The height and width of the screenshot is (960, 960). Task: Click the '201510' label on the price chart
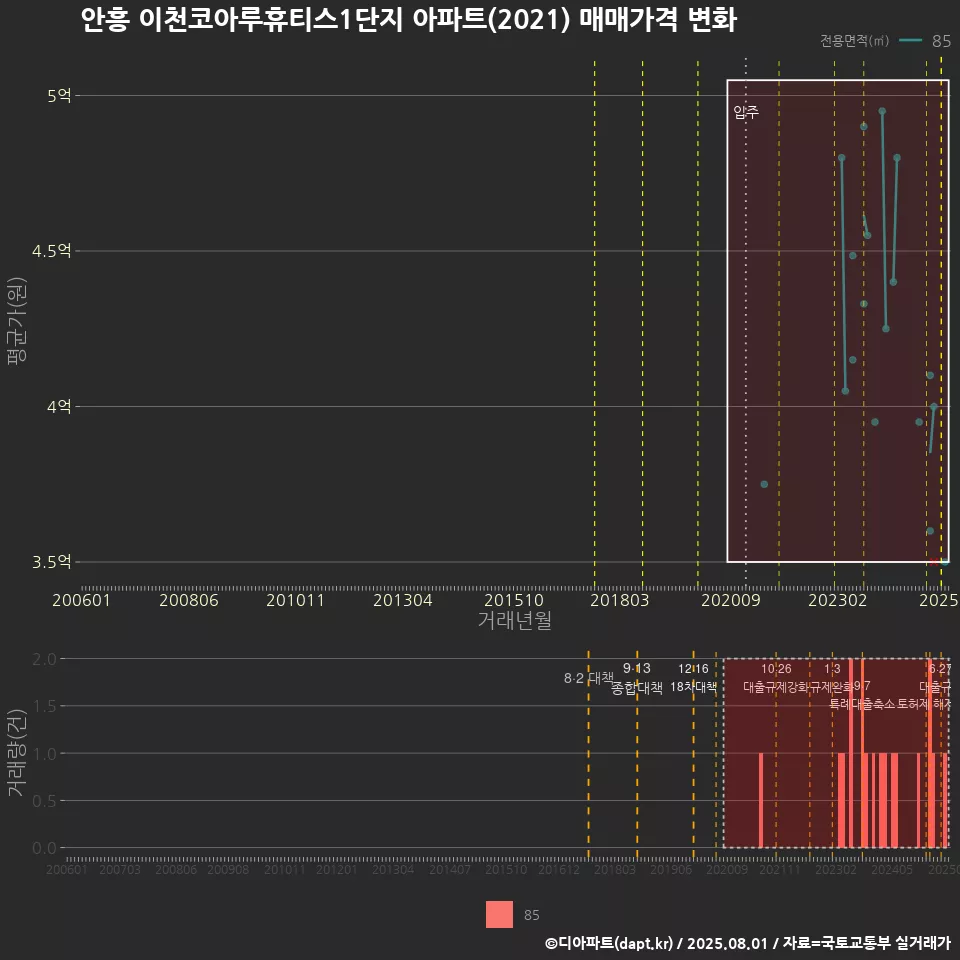coord(514,600)
